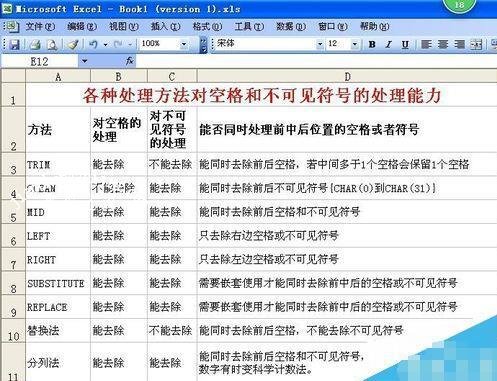Open the 格式 menu
Image resolution: width=497 pixels, height=381 pixels.
207,26
